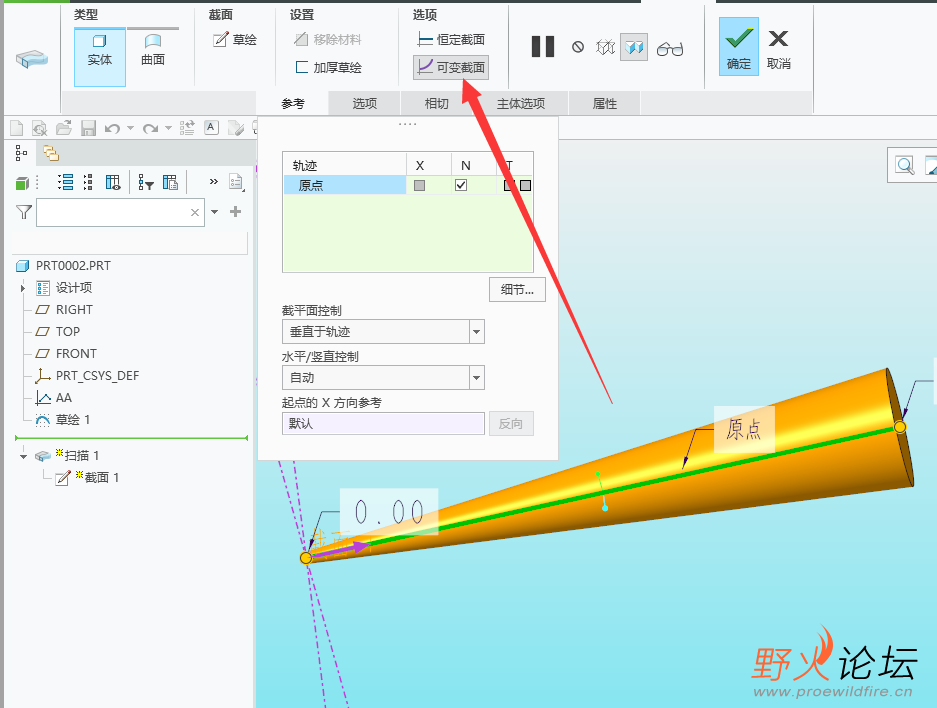Open the tree settings document icon

[236, 182]
